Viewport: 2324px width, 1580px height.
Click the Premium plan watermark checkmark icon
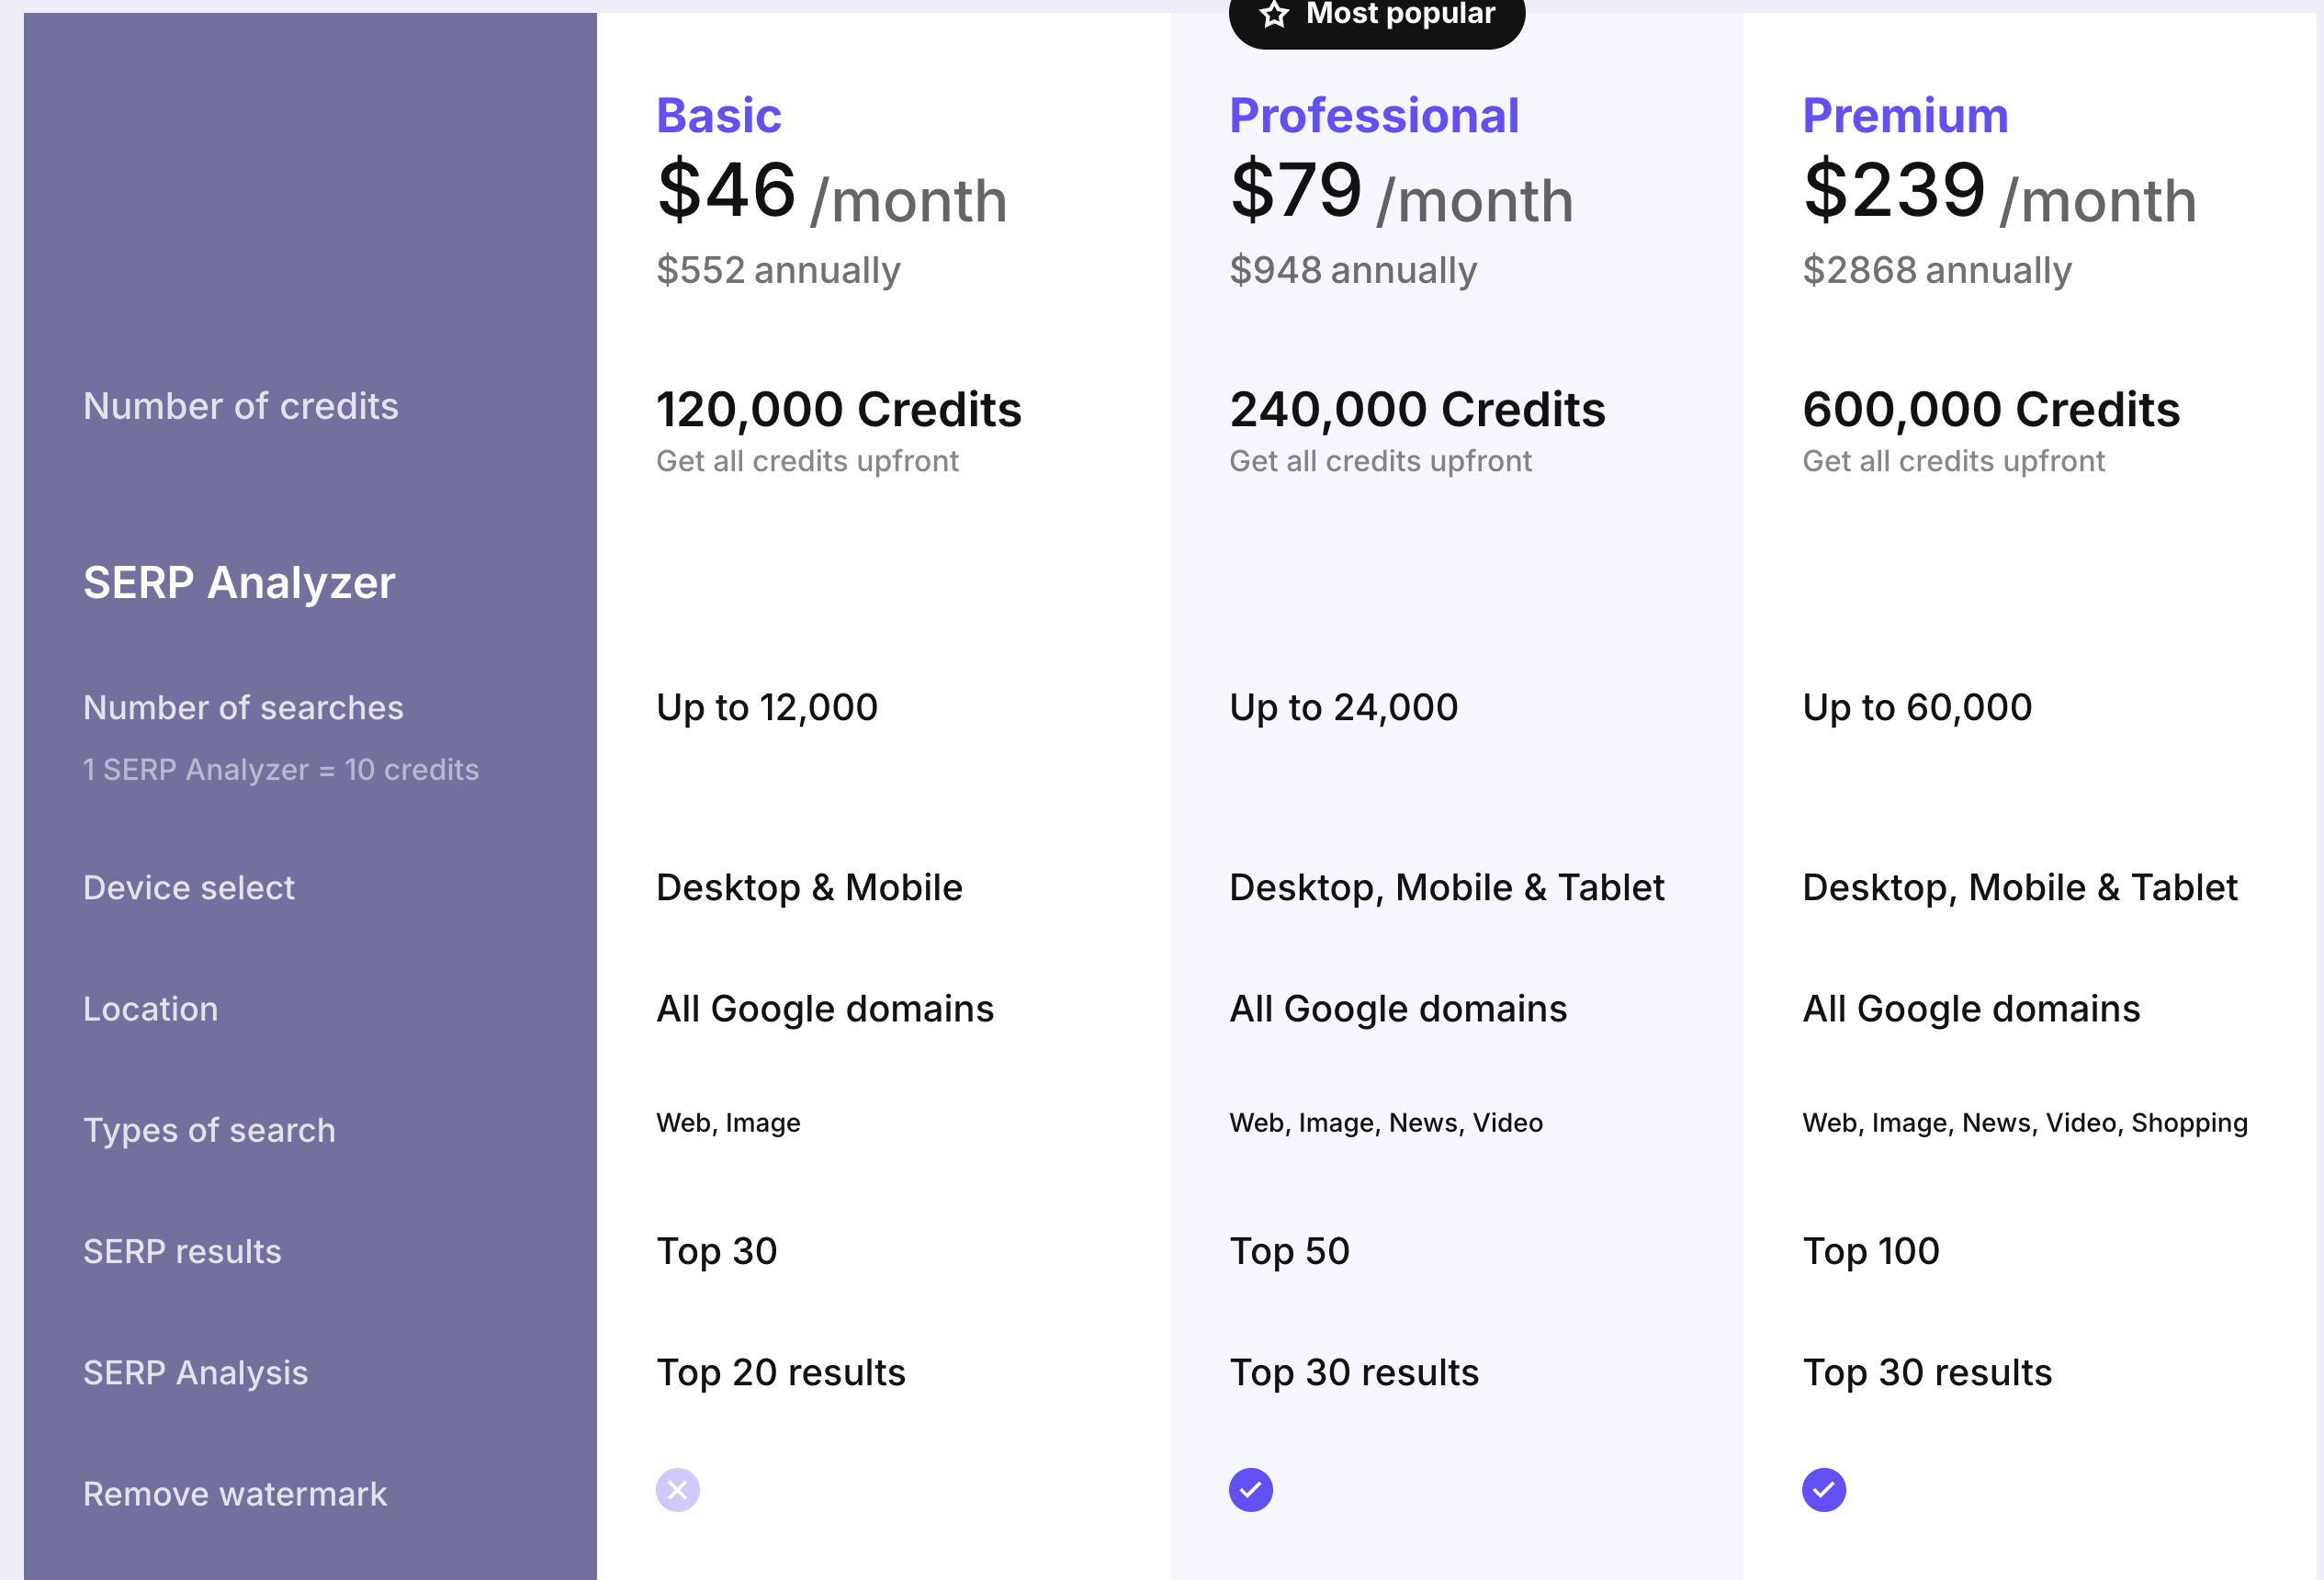pos(1823,1490)
